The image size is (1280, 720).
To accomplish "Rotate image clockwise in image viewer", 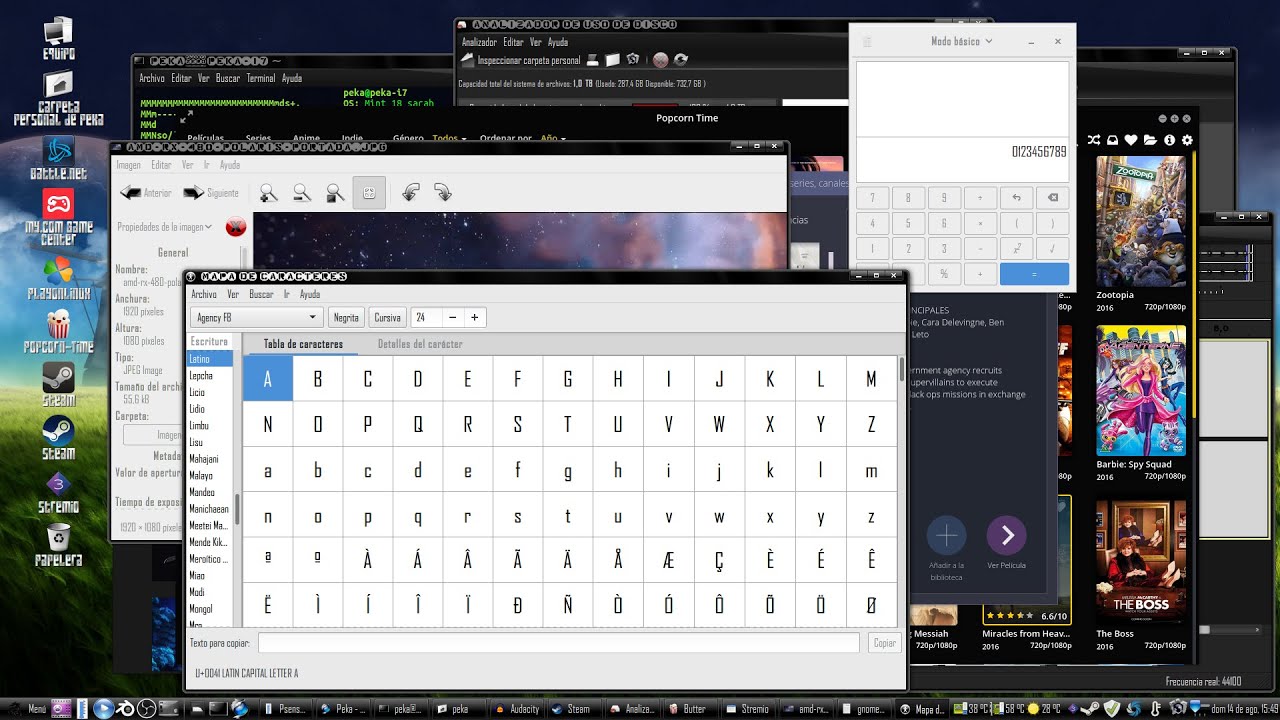I will click(442, 193).
